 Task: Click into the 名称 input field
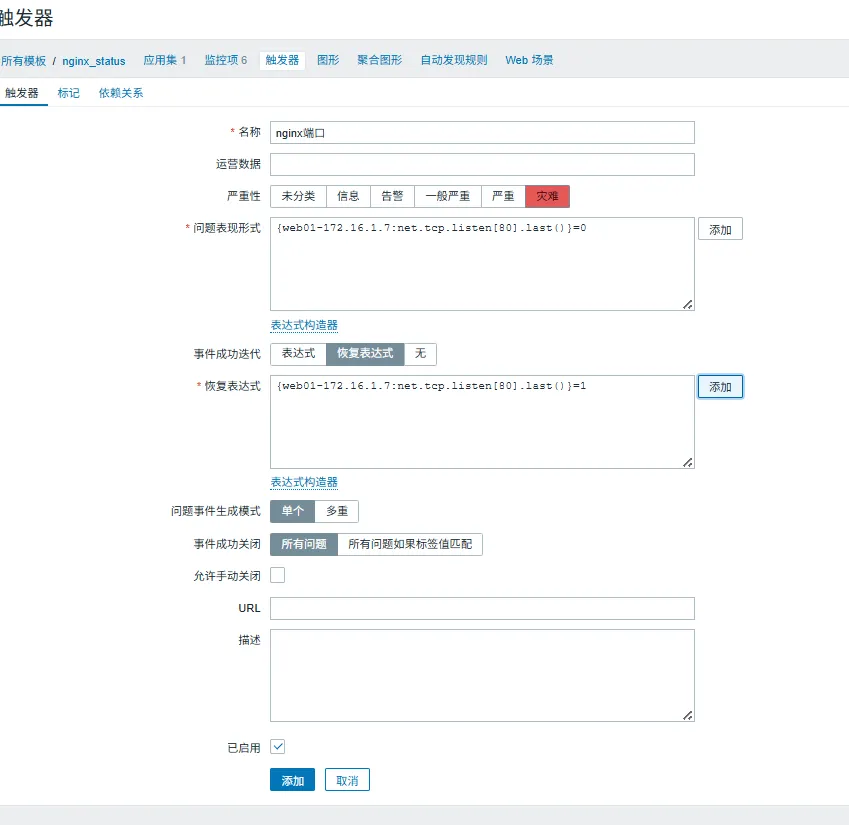coord(482,133)
